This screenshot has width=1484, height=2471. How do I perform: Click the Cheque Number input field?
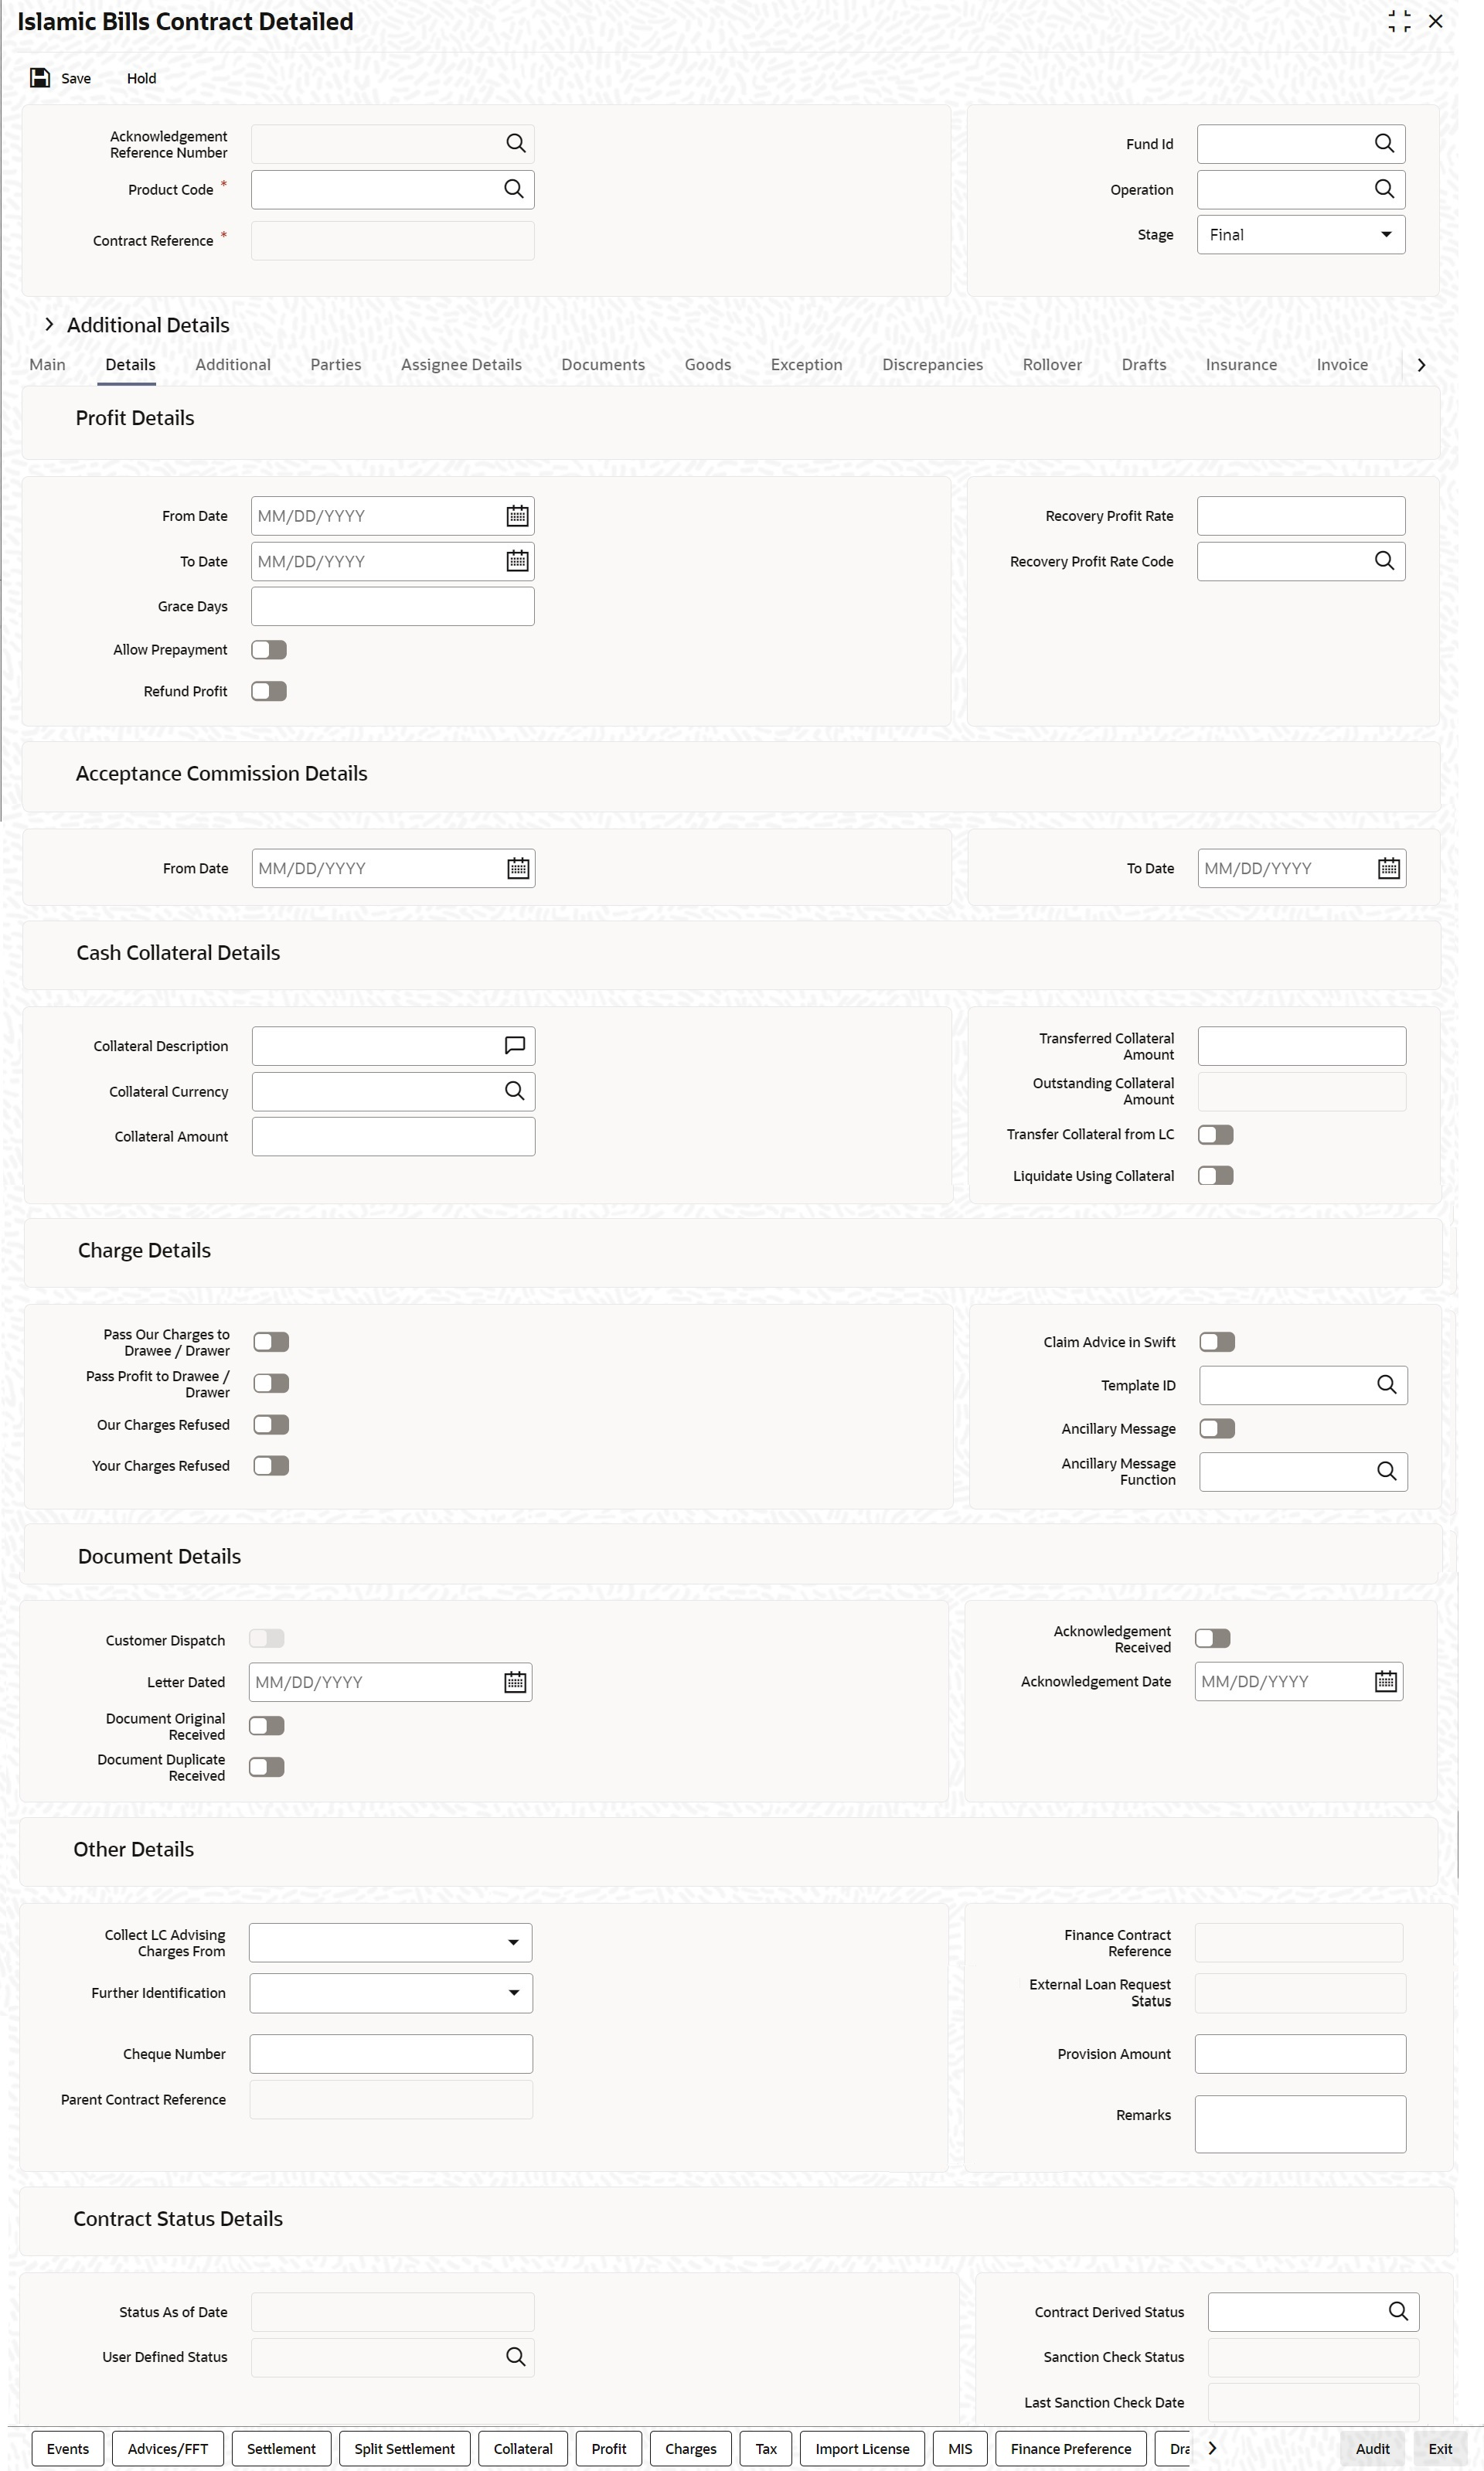(391, 2054)
